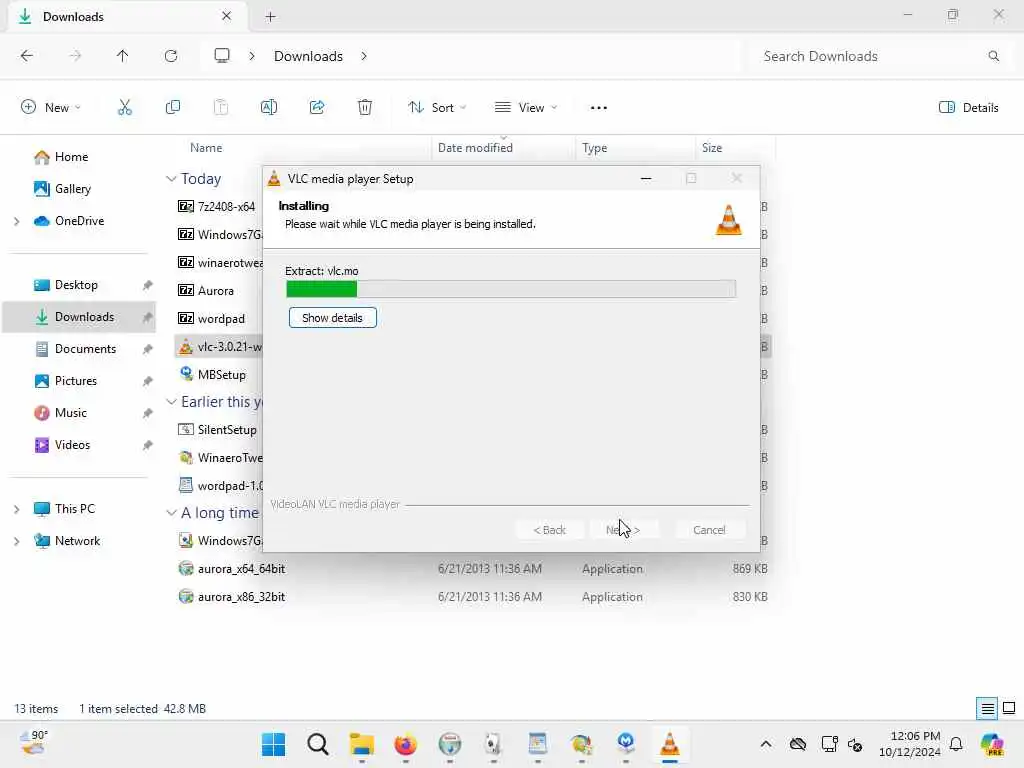Open taskbar Search
This screenshot has width=1024, height=768.
click(x=317, y=744)
